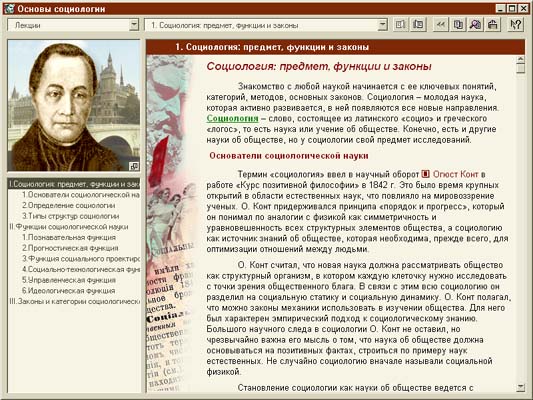
Task: Open 5.Управленческая функция item
Action: pos(69,280)
